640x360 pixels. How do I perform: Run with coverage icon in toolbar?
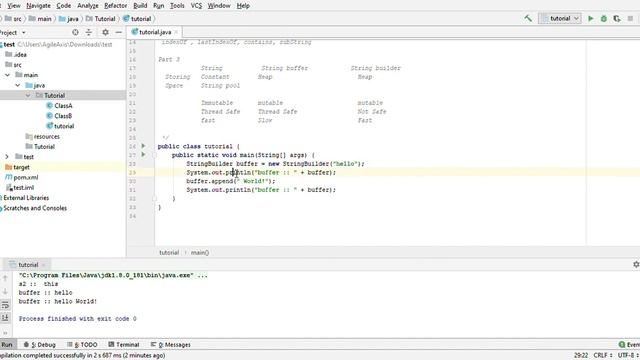pos(617,18)
